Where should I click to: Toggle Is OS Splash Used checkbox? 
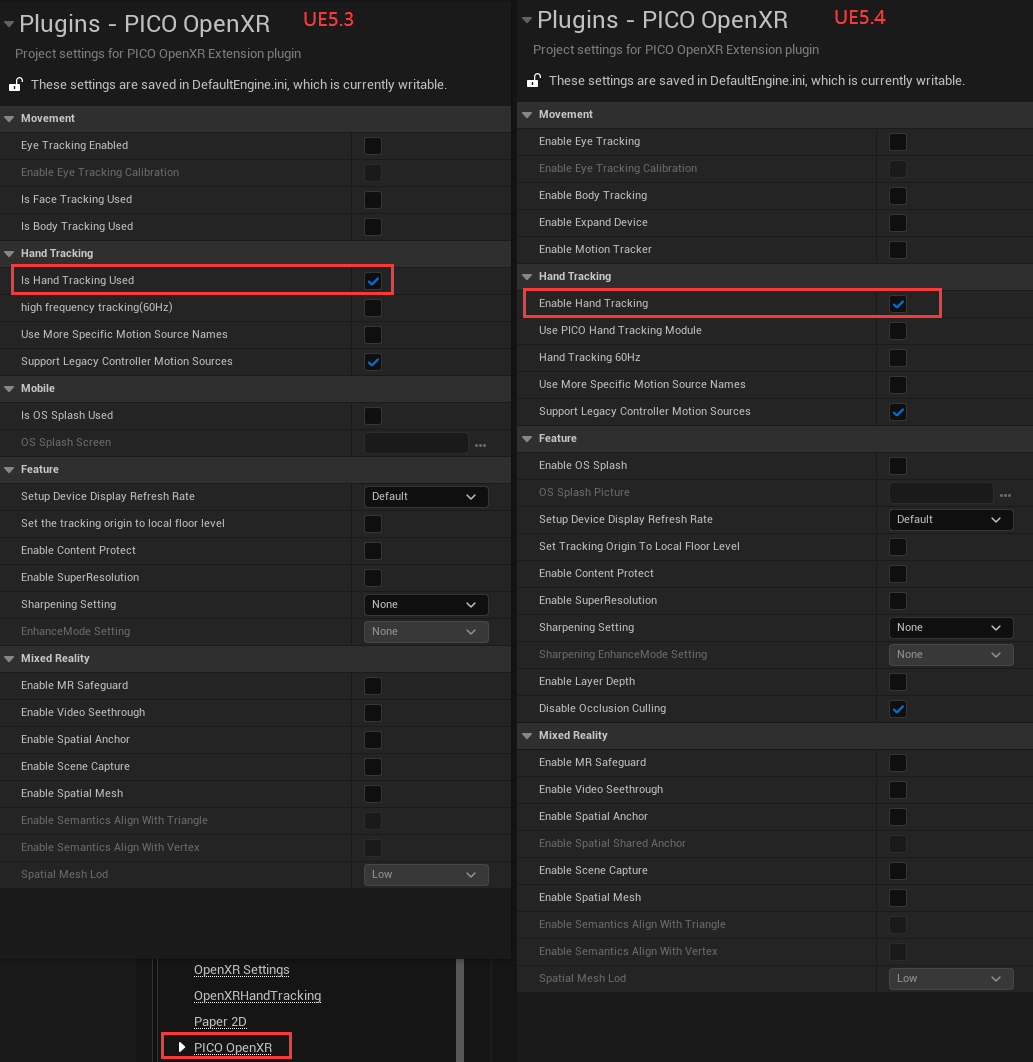pyautogui.click(x=373, y=416)
